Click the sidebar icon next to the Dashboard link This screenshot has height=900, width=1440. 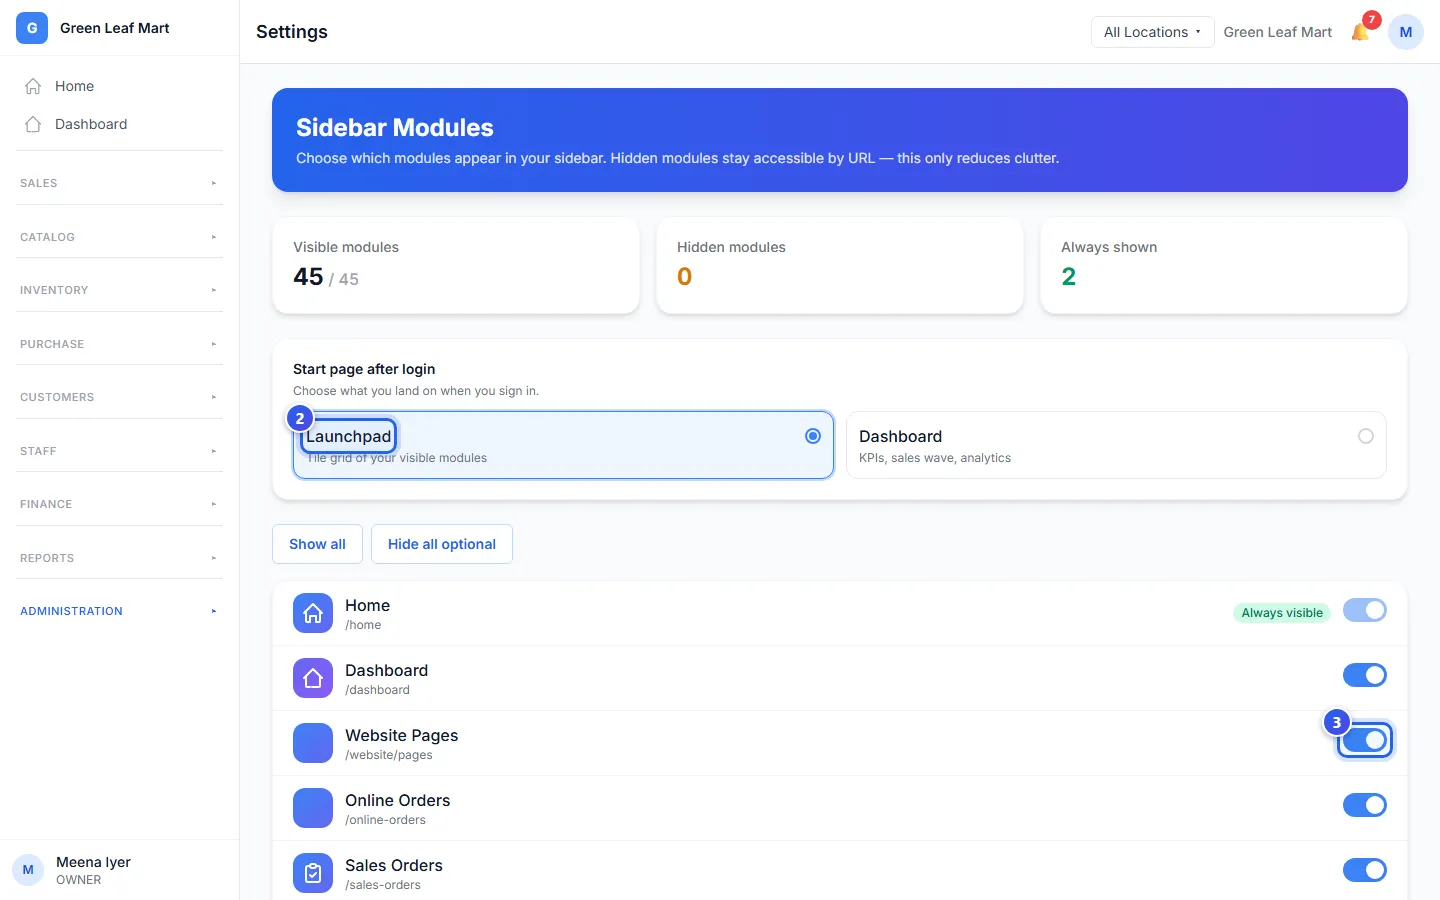(x=33, y=124)
